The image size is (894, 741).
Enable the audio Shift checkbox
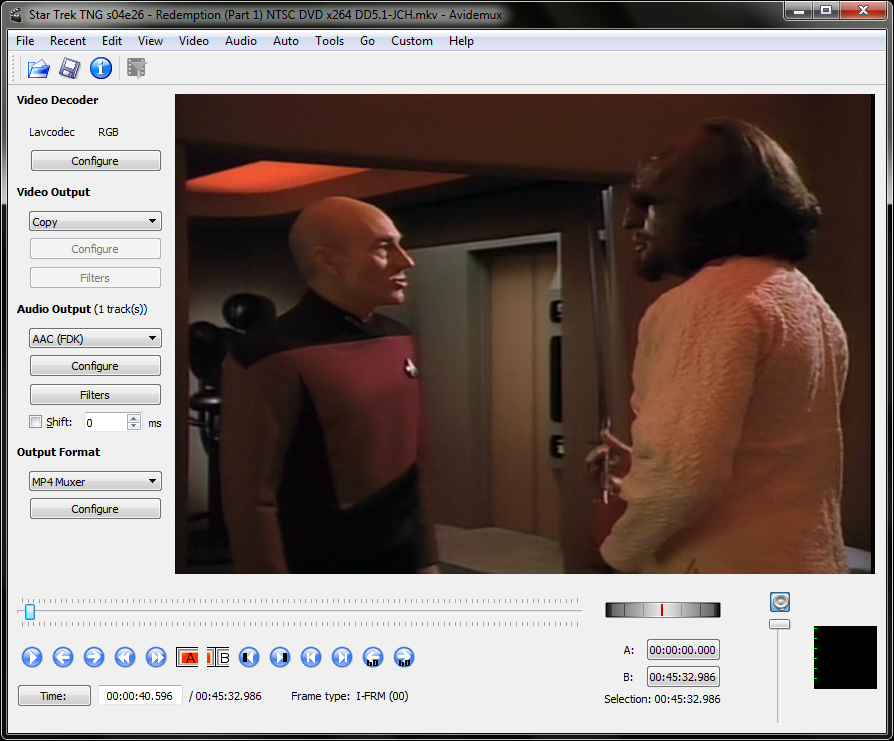[x=35, y=422]
